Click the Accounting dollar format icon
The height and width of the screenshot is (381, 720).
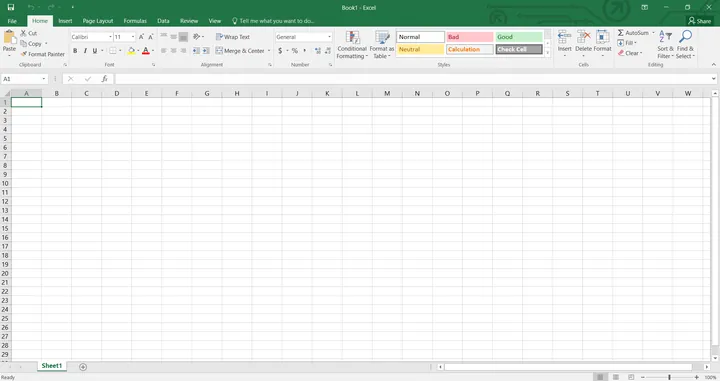coord(280,50)
